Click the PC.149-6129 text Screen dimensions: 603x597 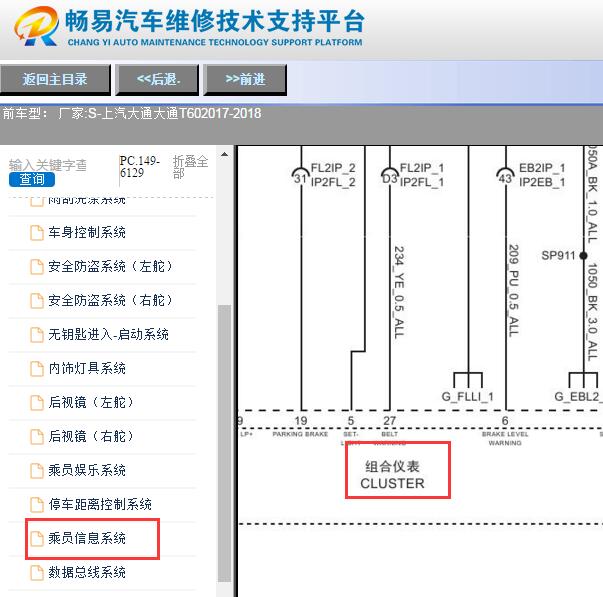139,167
